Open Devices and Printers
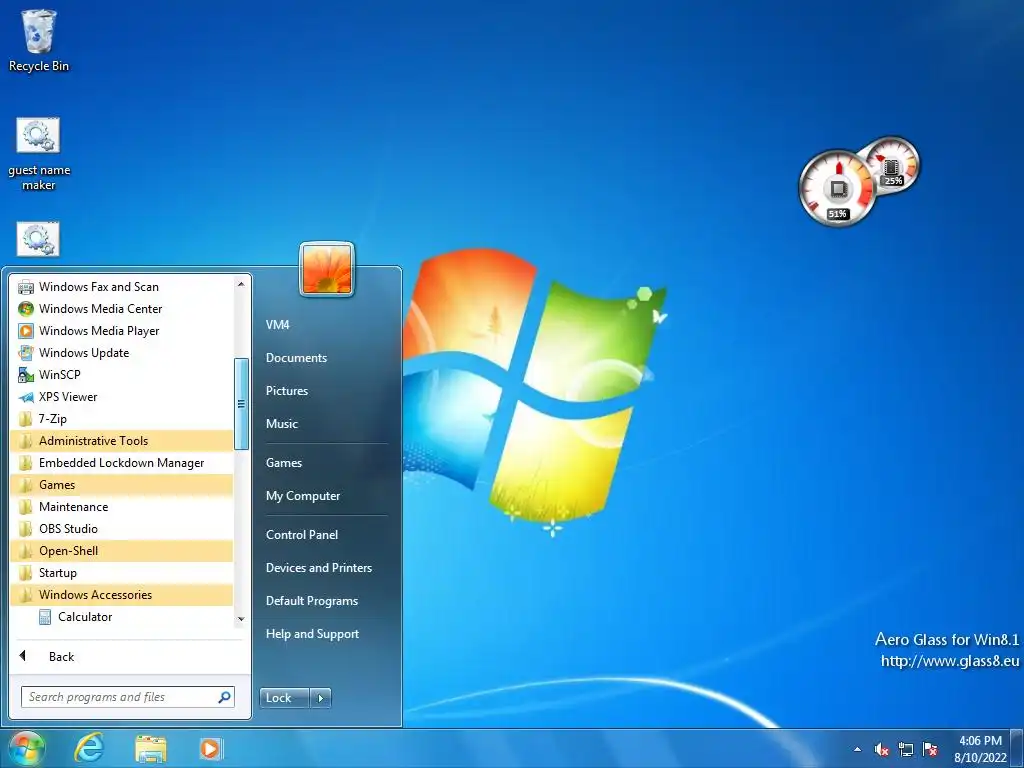 coord(319,568)
